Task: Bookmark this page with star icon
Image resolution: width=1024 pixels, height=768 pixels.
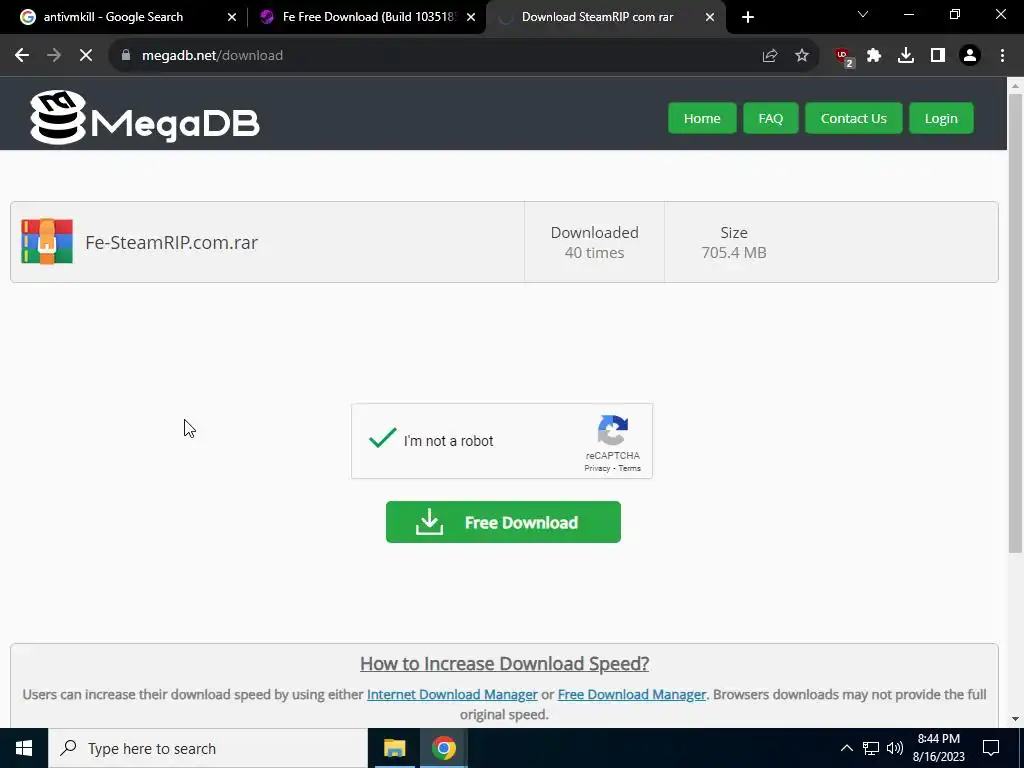Action: point(802,56)
